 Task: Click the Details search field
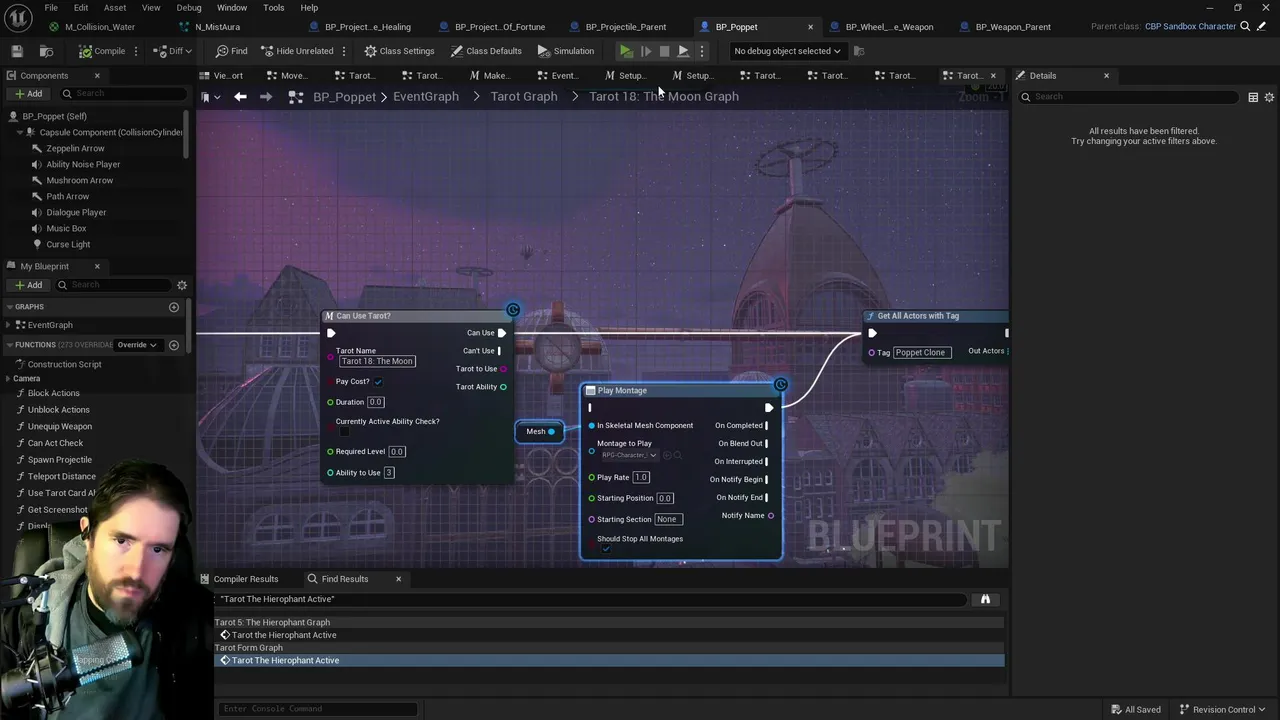(x=1130, y=97)
